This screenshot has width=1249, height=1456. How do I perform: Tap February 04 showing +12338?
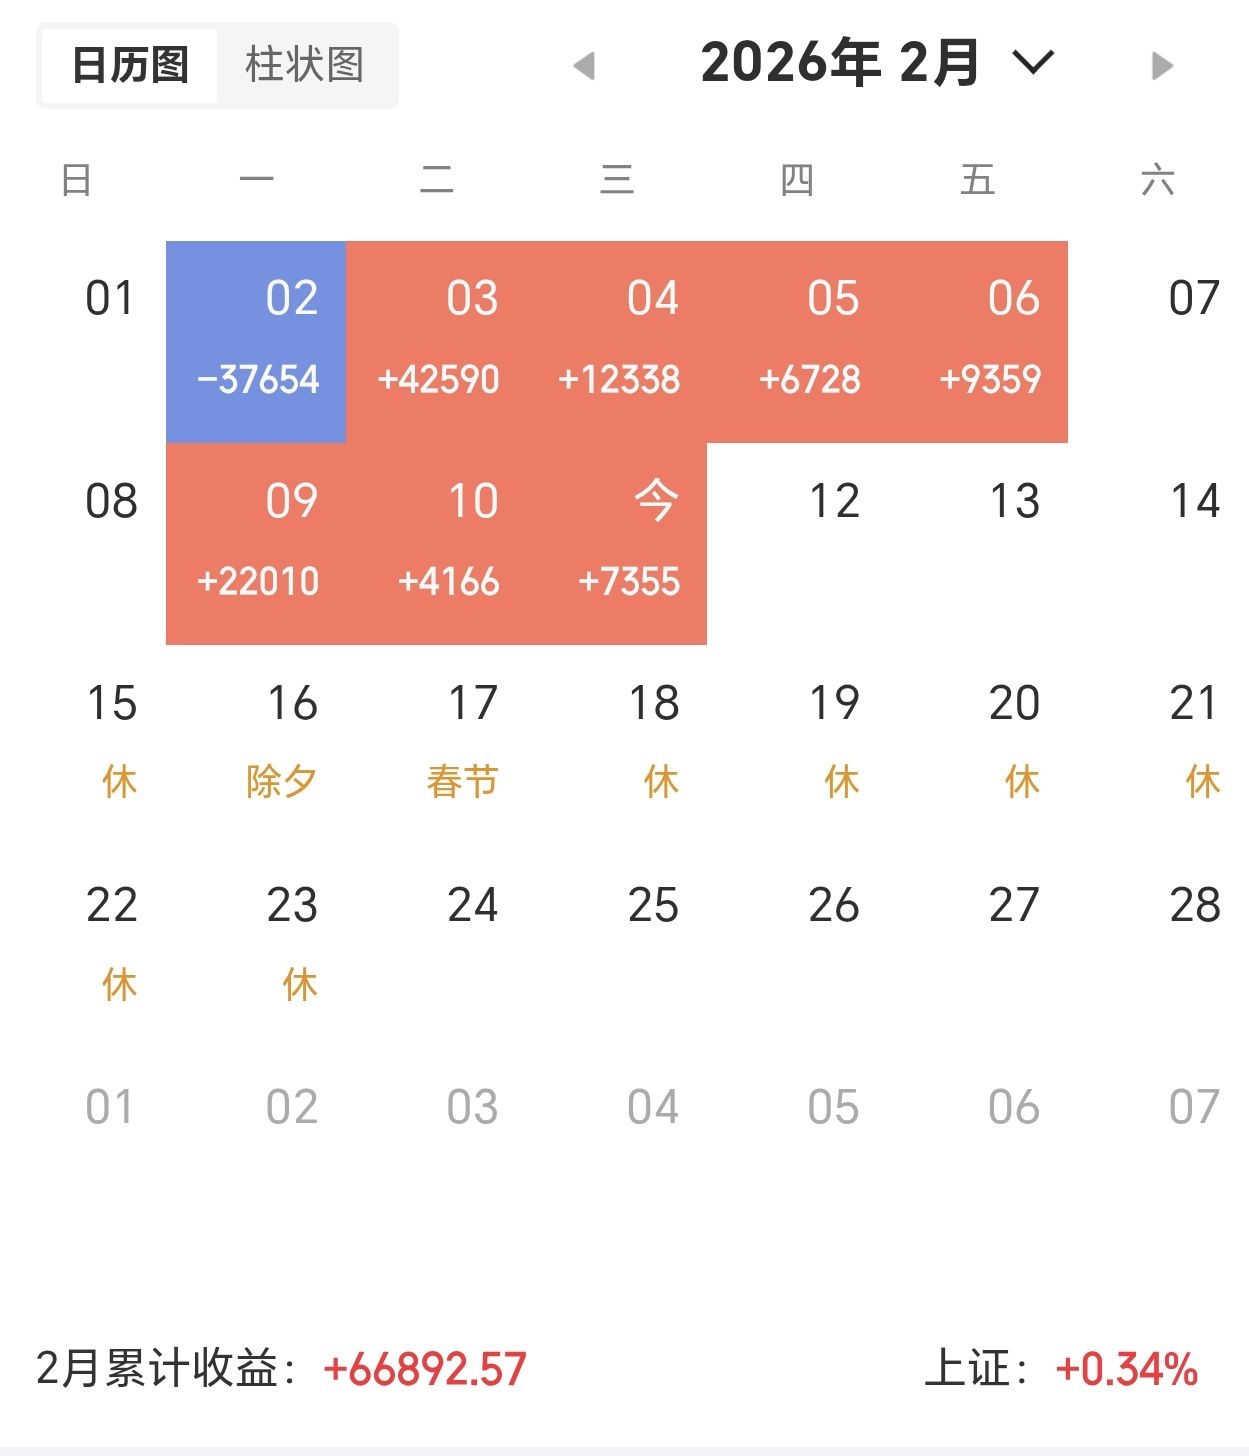[618, 341]
